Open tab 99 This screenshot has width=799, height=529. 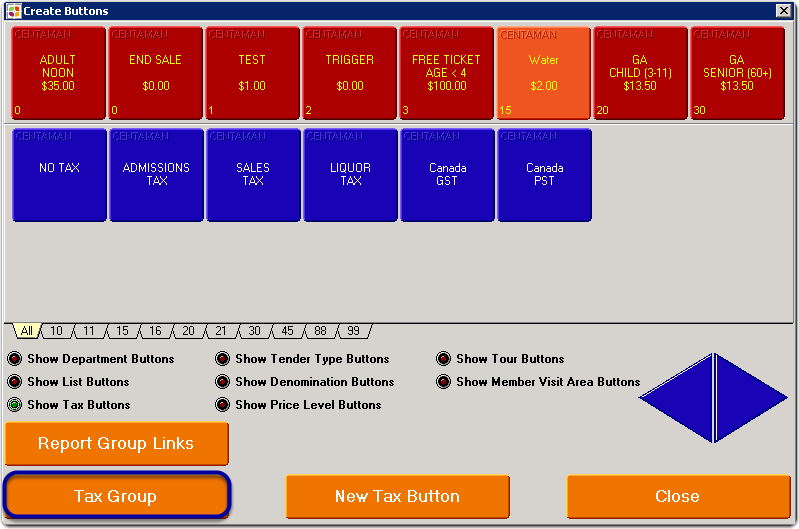click(x=353, y=331)
